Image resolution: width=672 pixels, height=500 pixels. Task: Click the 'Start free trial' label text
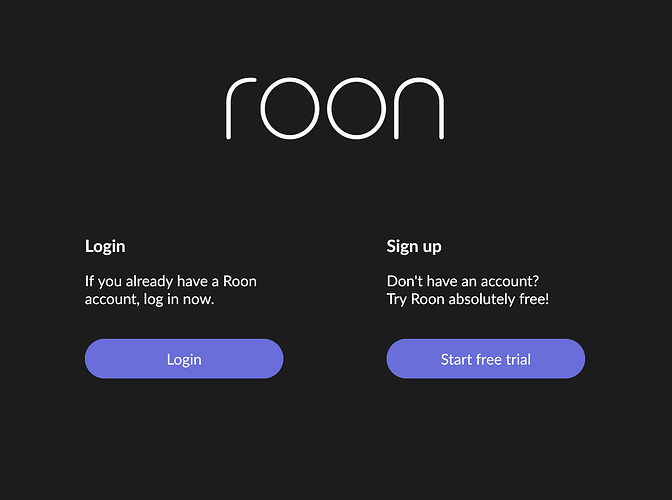(486, 359)
